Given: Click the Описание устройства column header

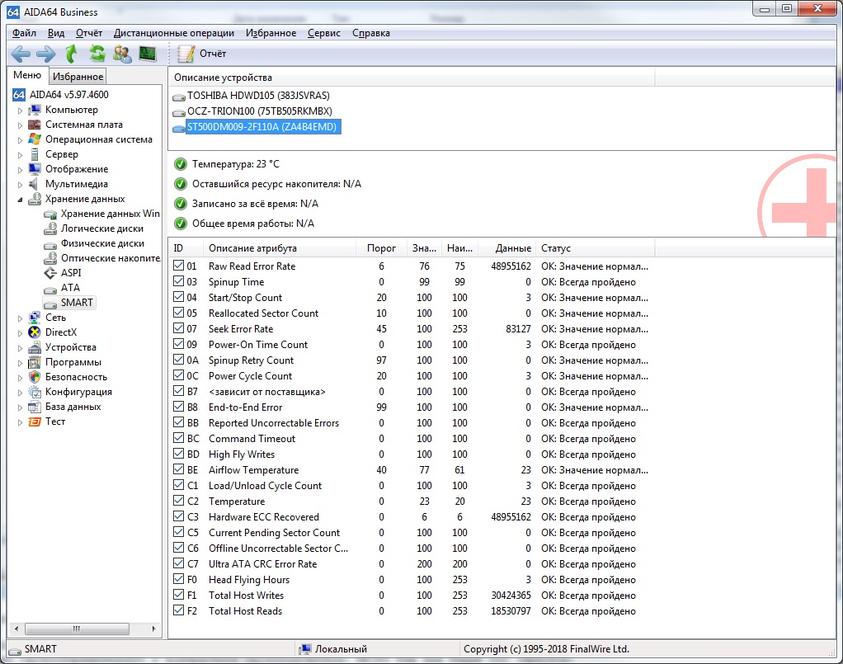Looking at the screenshot, I should tap(412, 77).
